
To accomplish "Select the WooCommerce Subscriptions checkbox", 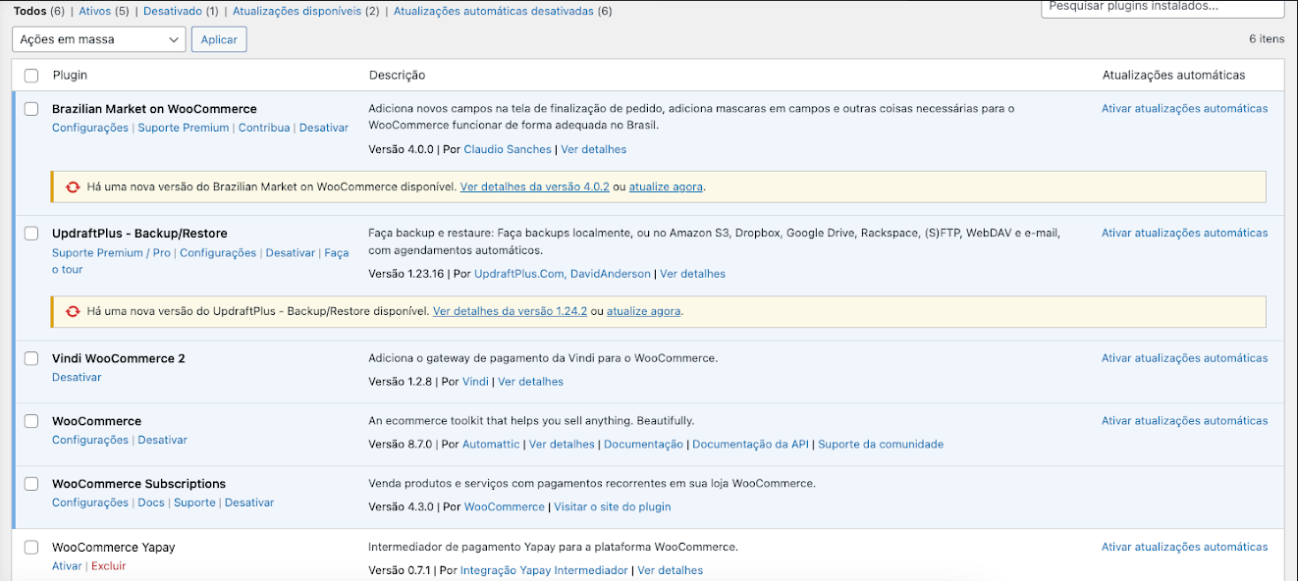I will [31, 484].
